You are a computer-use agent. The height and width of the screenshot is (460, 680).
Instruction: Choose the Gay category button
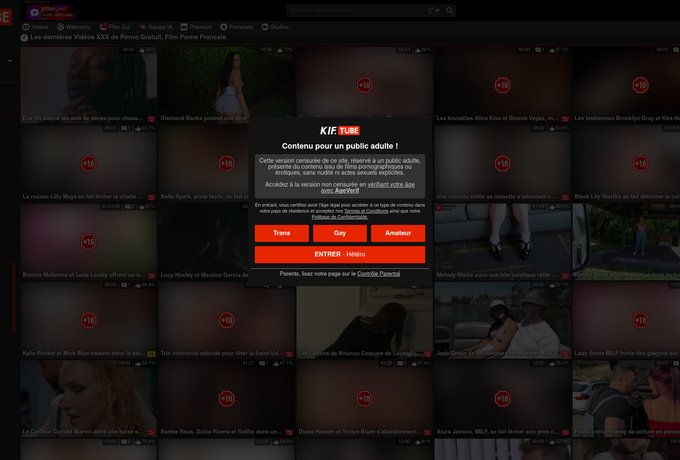pos(340,233)
